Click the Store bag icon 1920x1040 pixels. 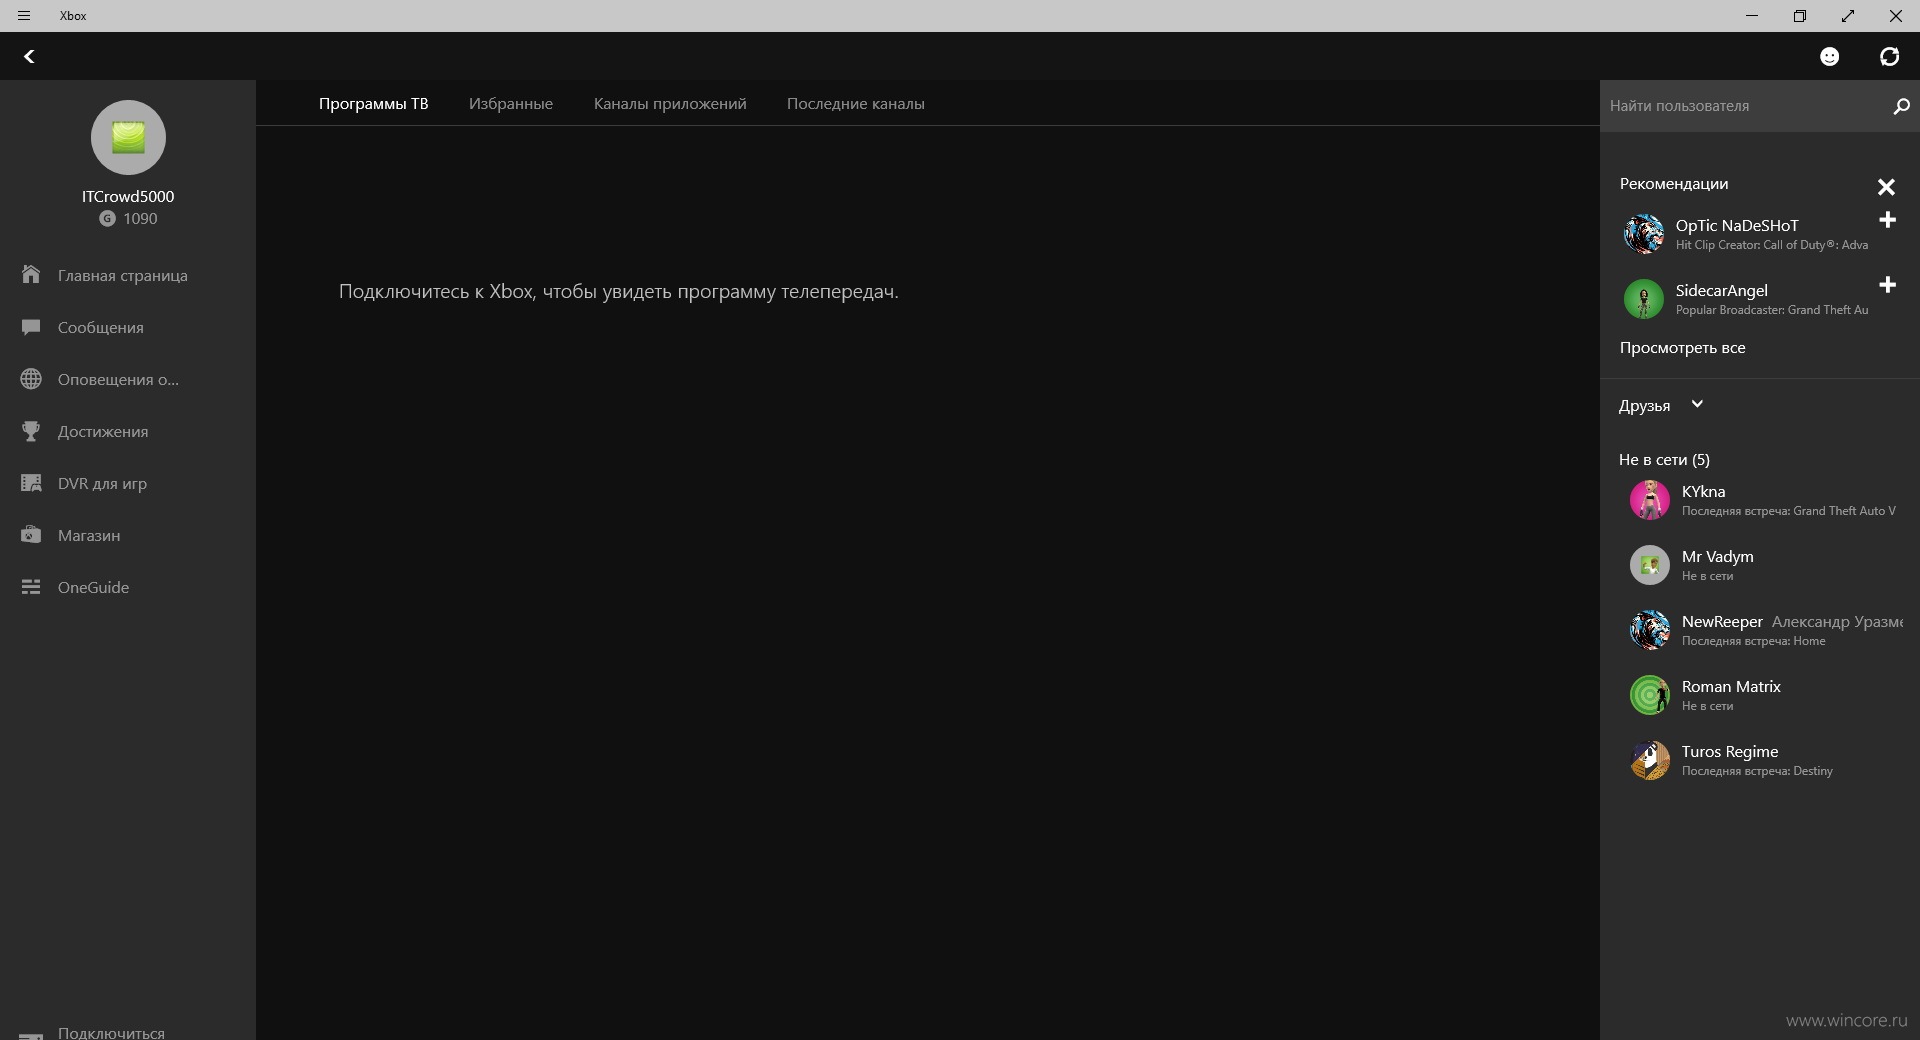31,535
